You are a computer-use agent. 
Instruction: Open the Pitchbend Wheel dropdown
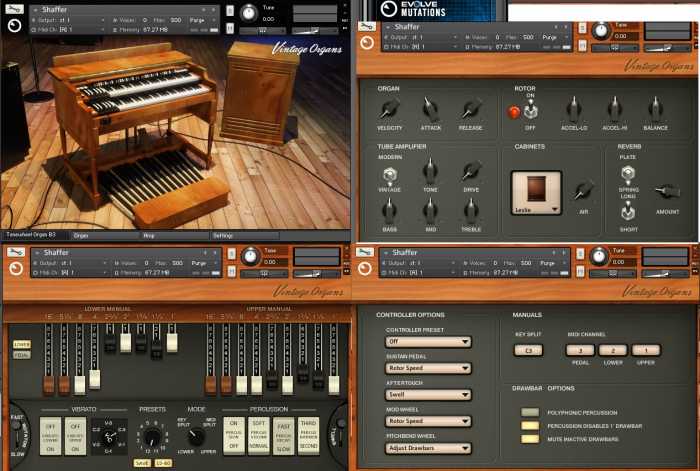[x=428, y=448]
